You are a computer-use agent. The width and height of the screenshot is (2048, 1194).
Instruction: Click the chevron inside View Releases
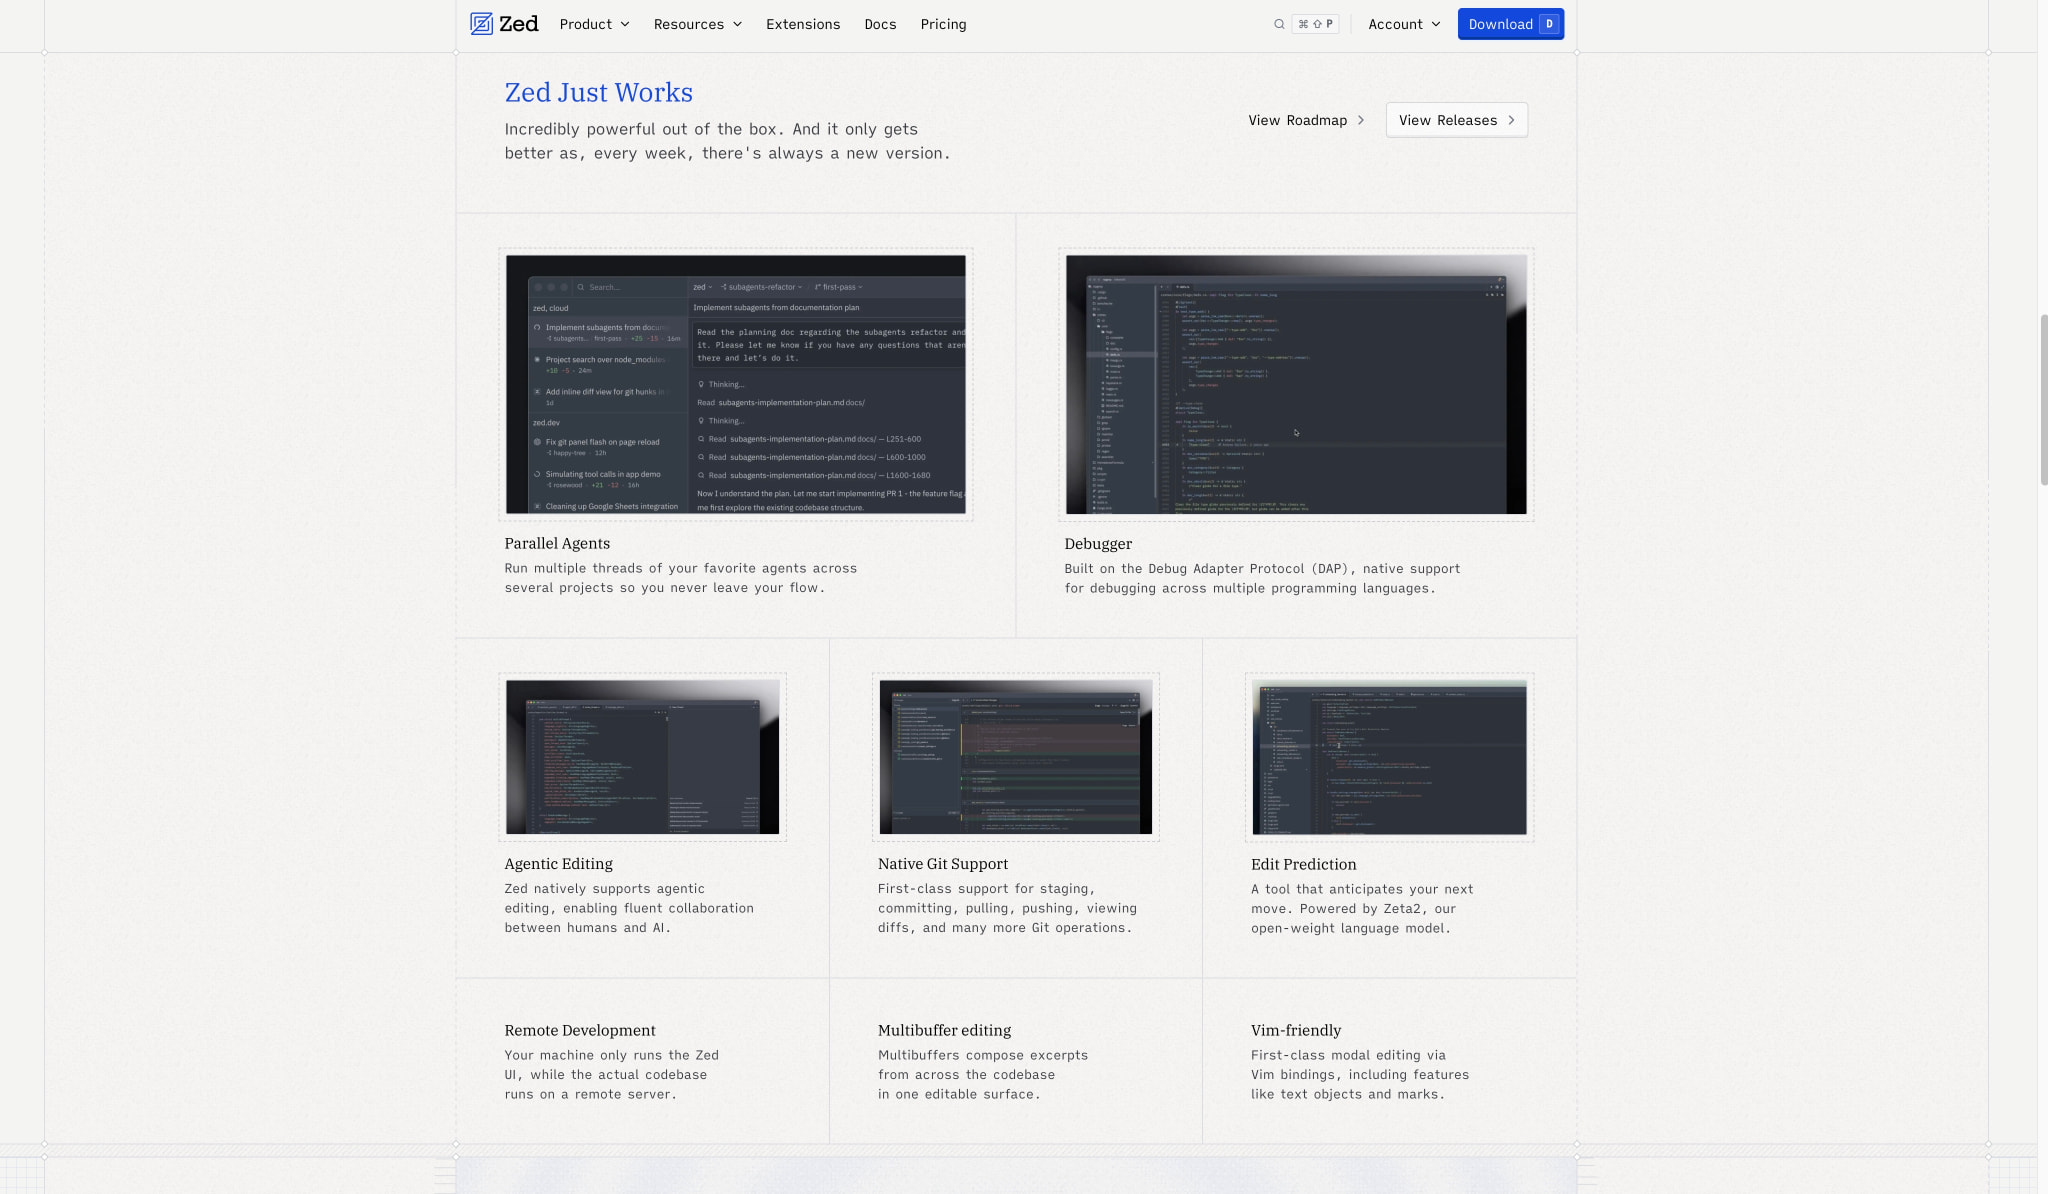tap(1511, 120)
